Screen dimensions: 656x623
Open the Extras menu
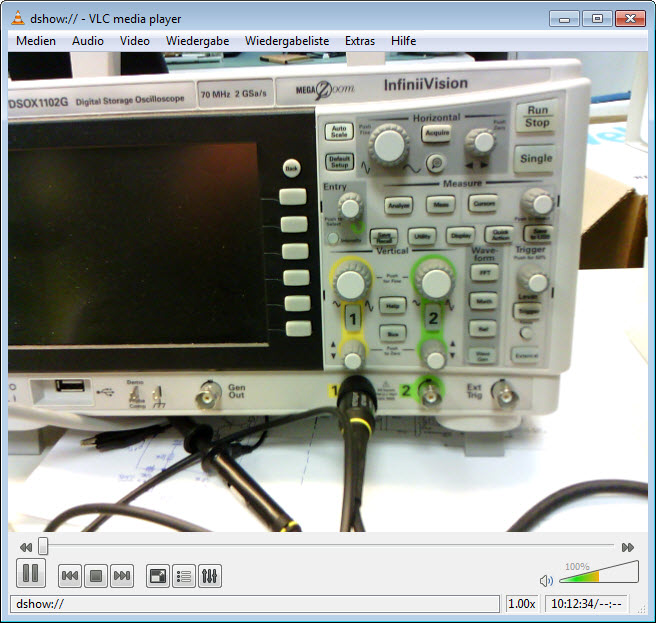pyautogui.click(x=359, y=41)
